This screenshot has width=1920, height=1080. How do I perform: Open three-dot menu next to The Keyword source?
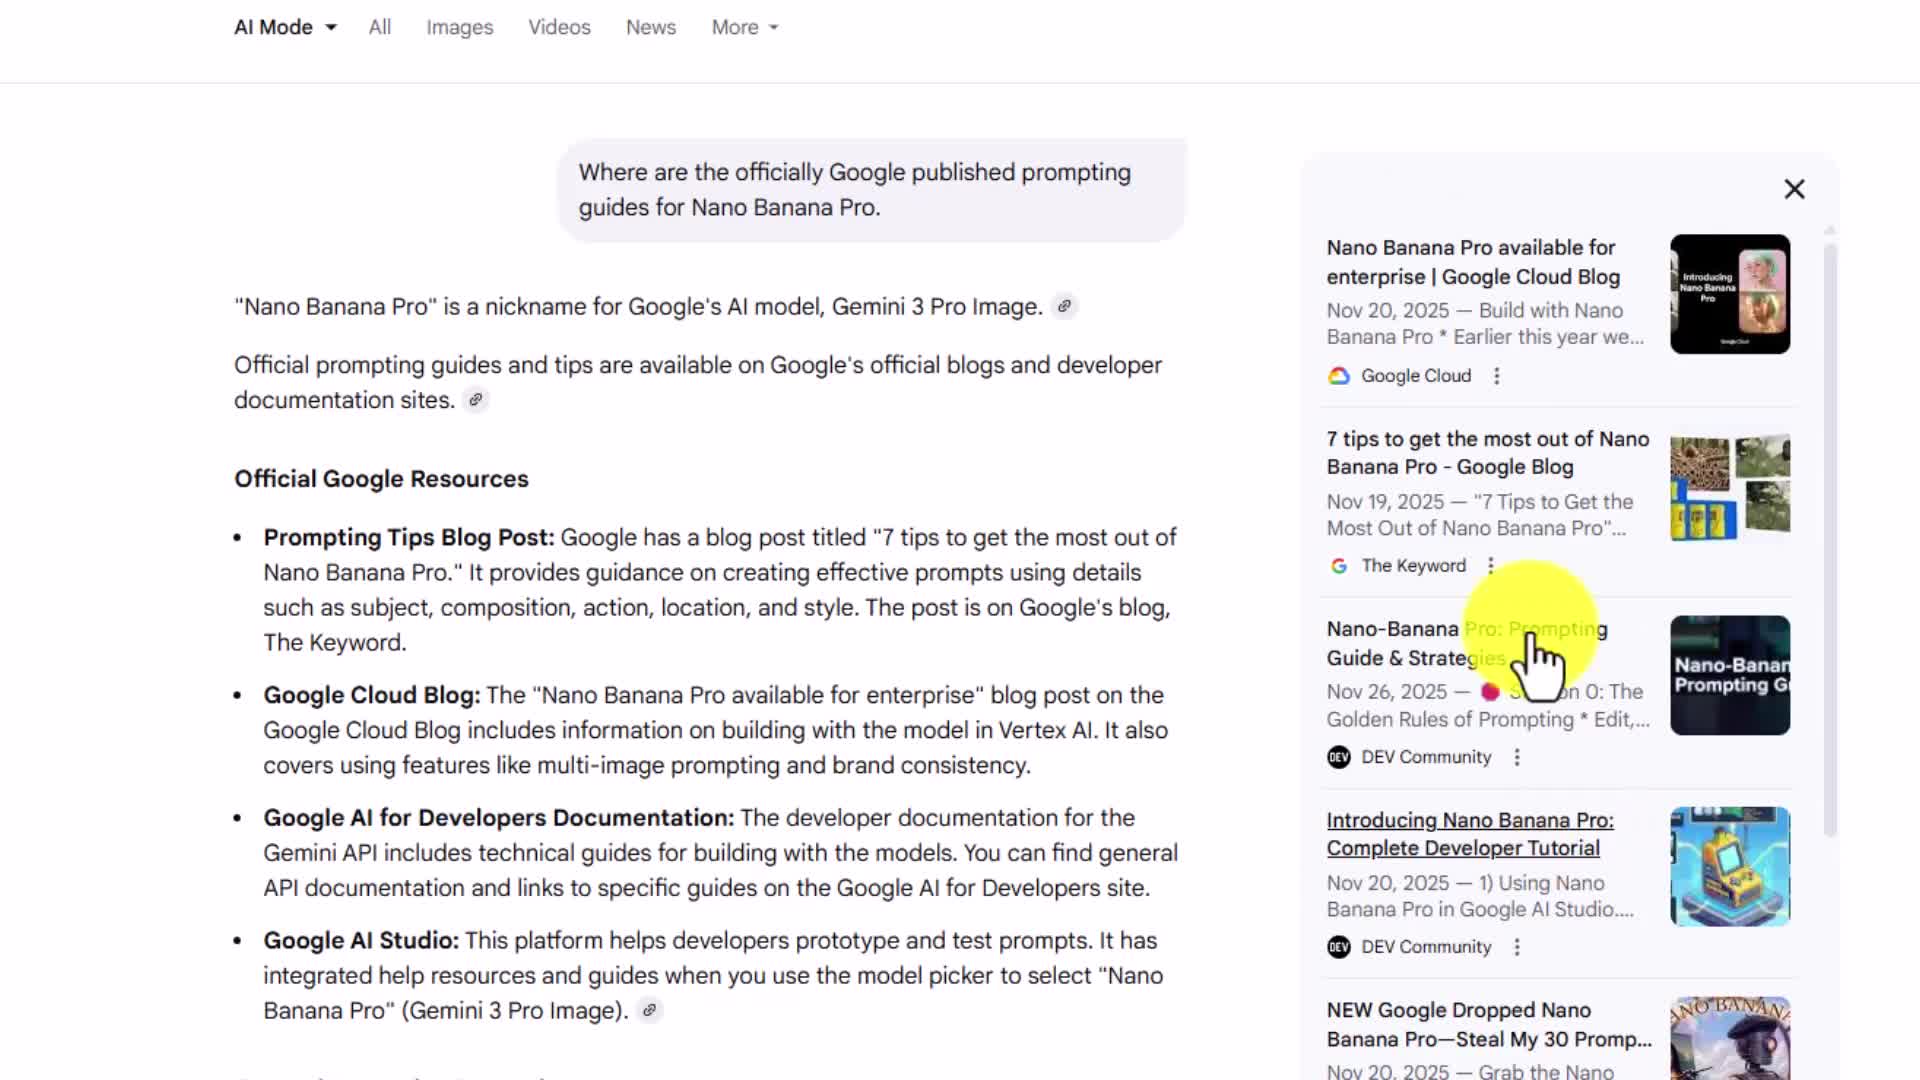coord(1491,566)
